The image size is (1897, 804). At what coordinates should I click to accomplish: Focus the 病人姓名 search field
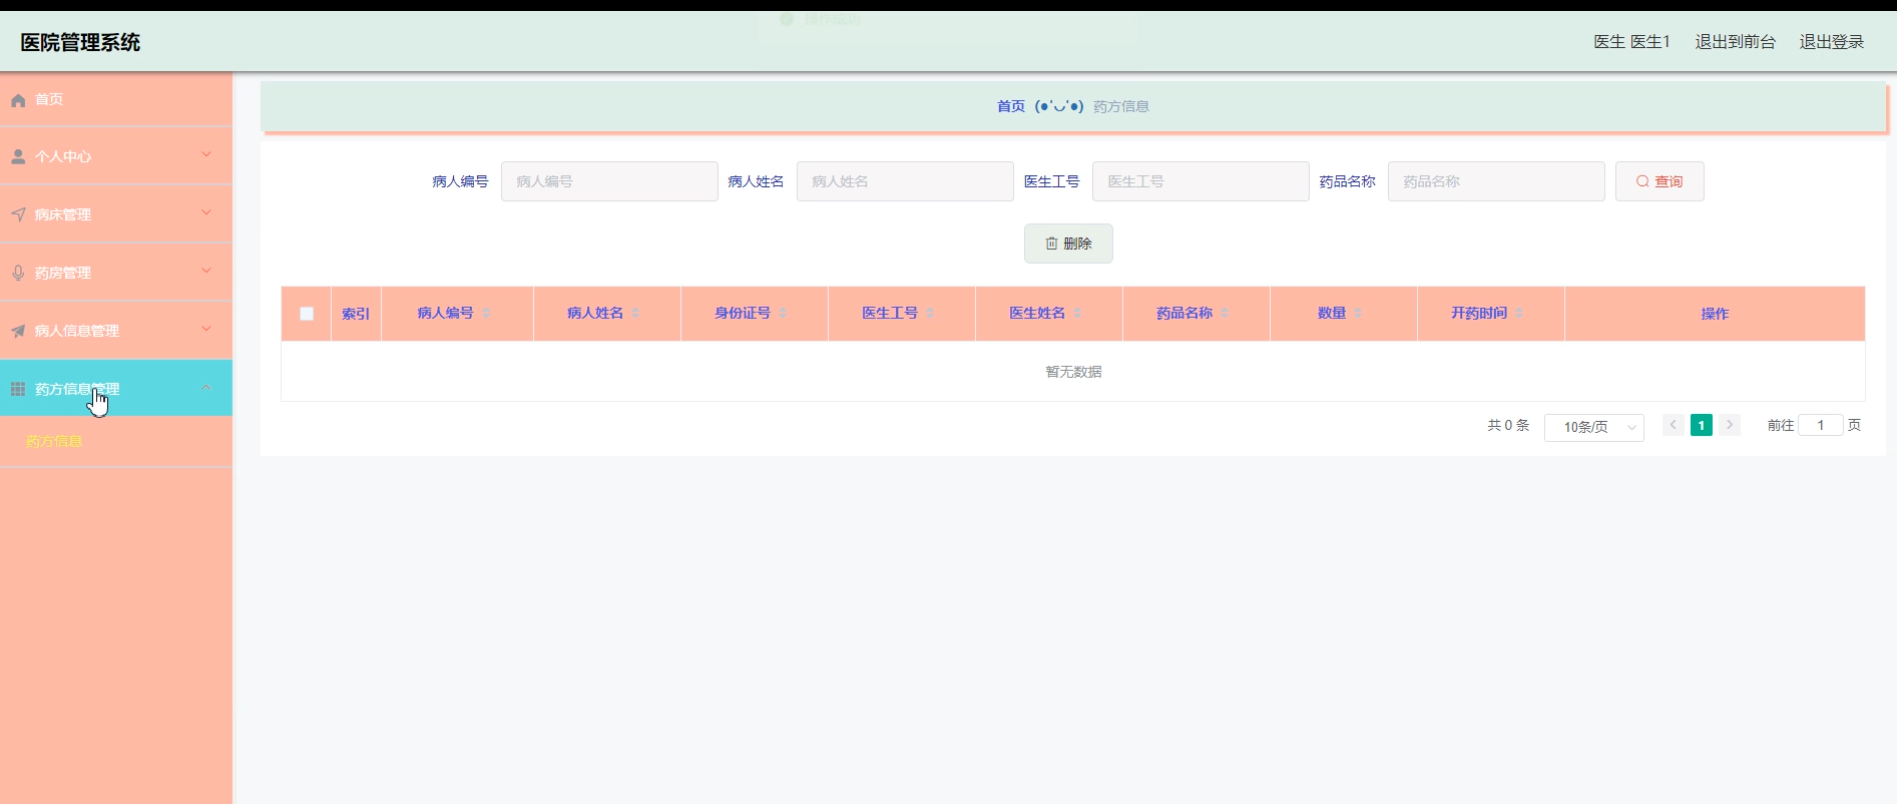click(x=905, y=181)
